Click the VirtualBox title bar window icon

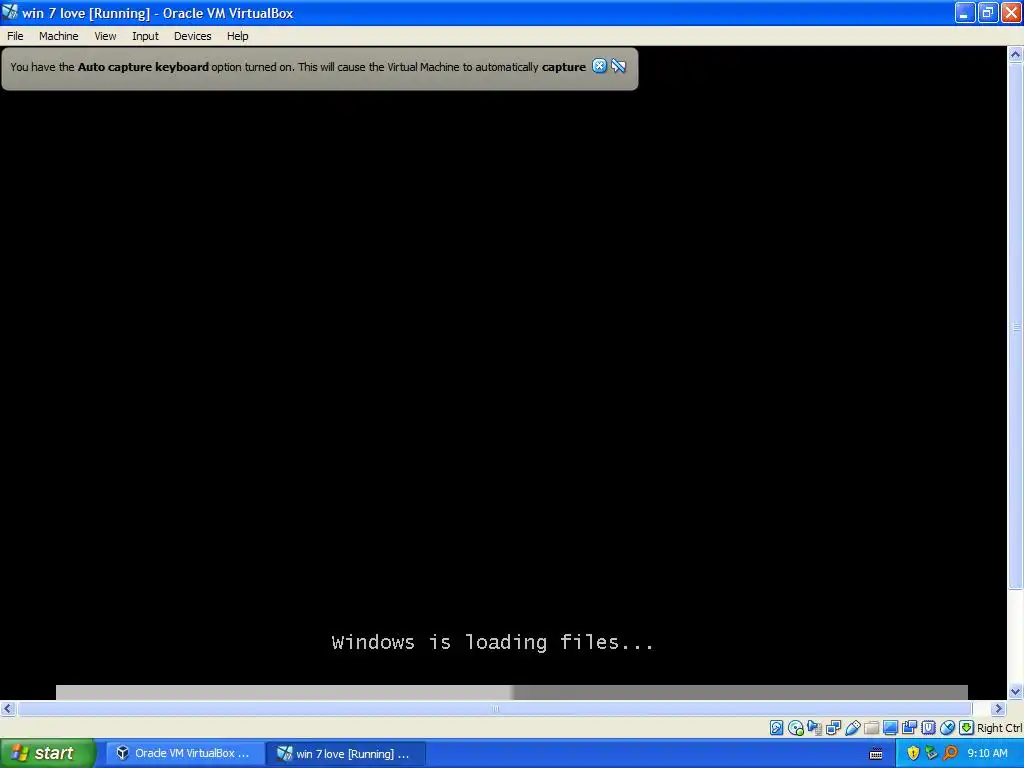pos(10,12)
